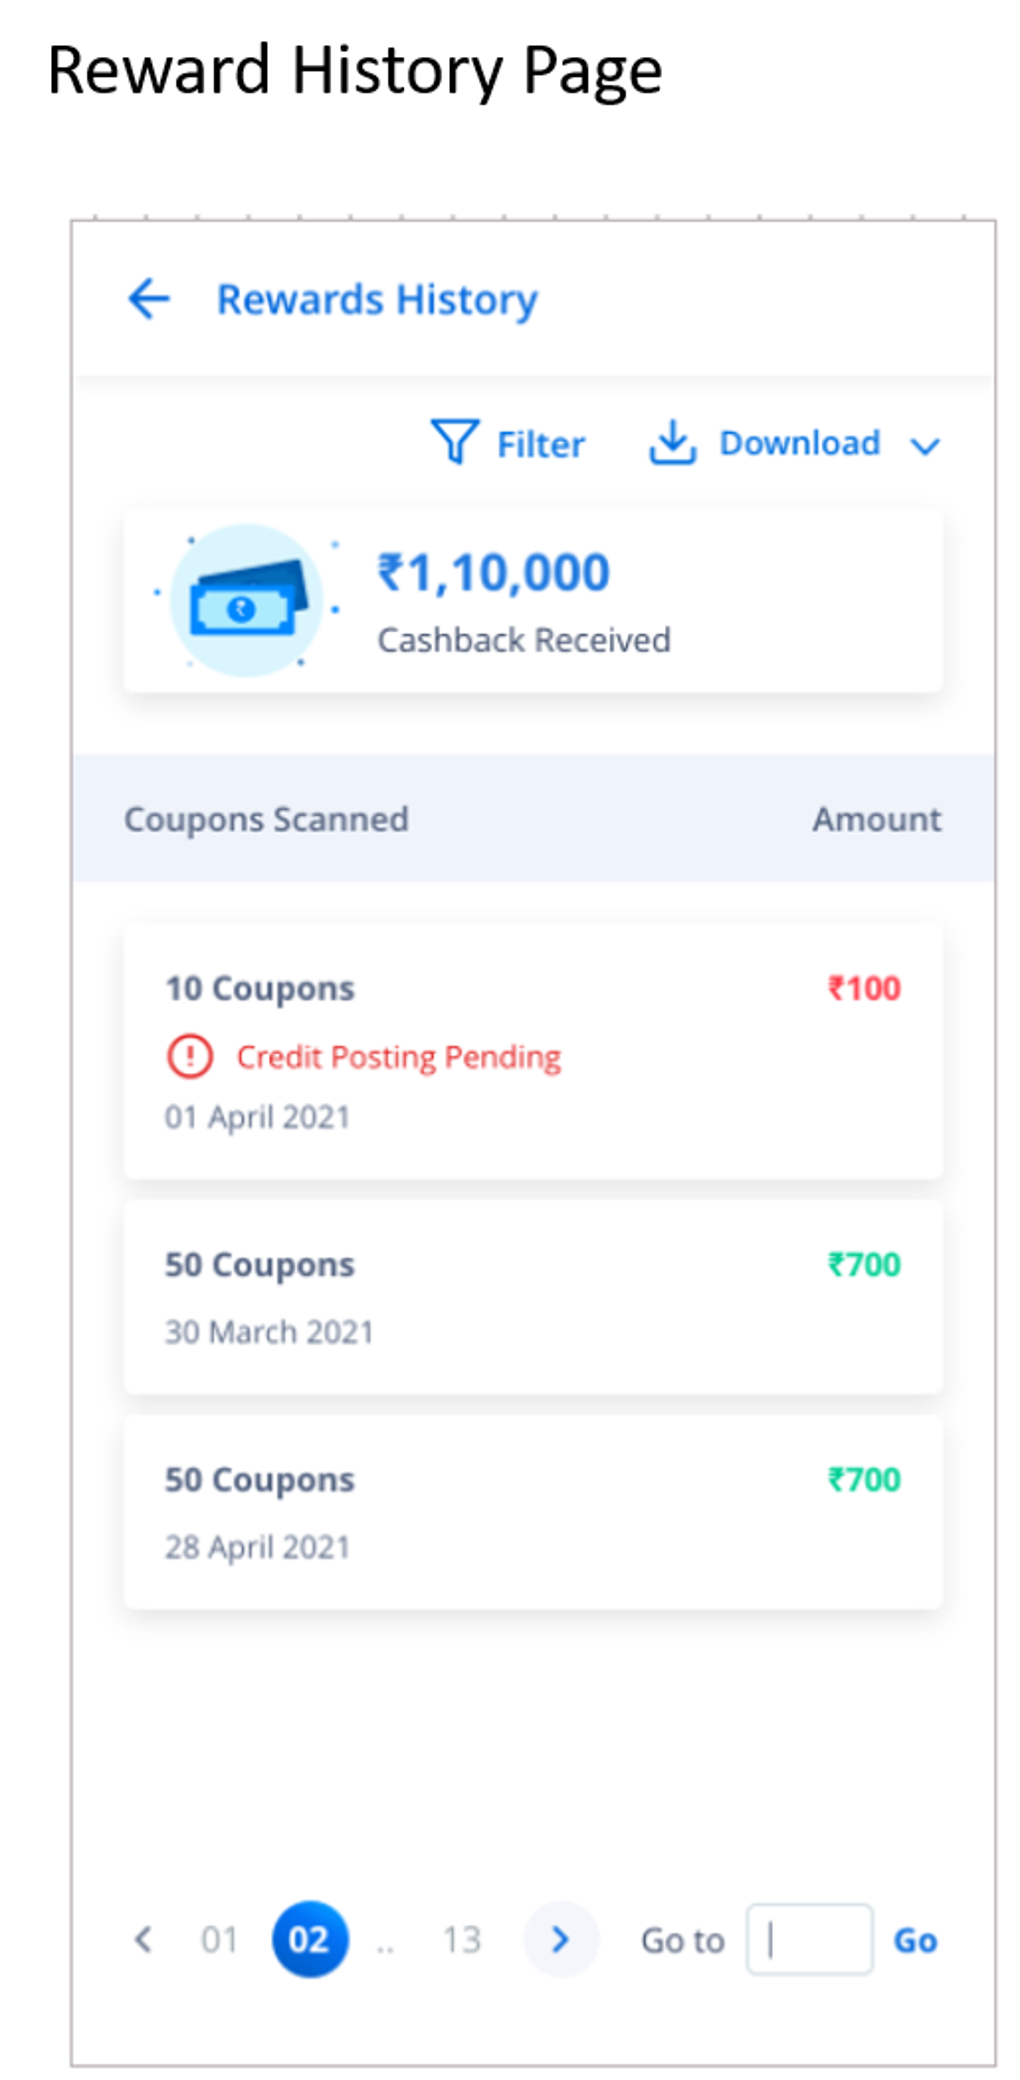The image size is (1020, 2080).
Task: Open the Rewards History title link
Action: [x=377, y=298]
